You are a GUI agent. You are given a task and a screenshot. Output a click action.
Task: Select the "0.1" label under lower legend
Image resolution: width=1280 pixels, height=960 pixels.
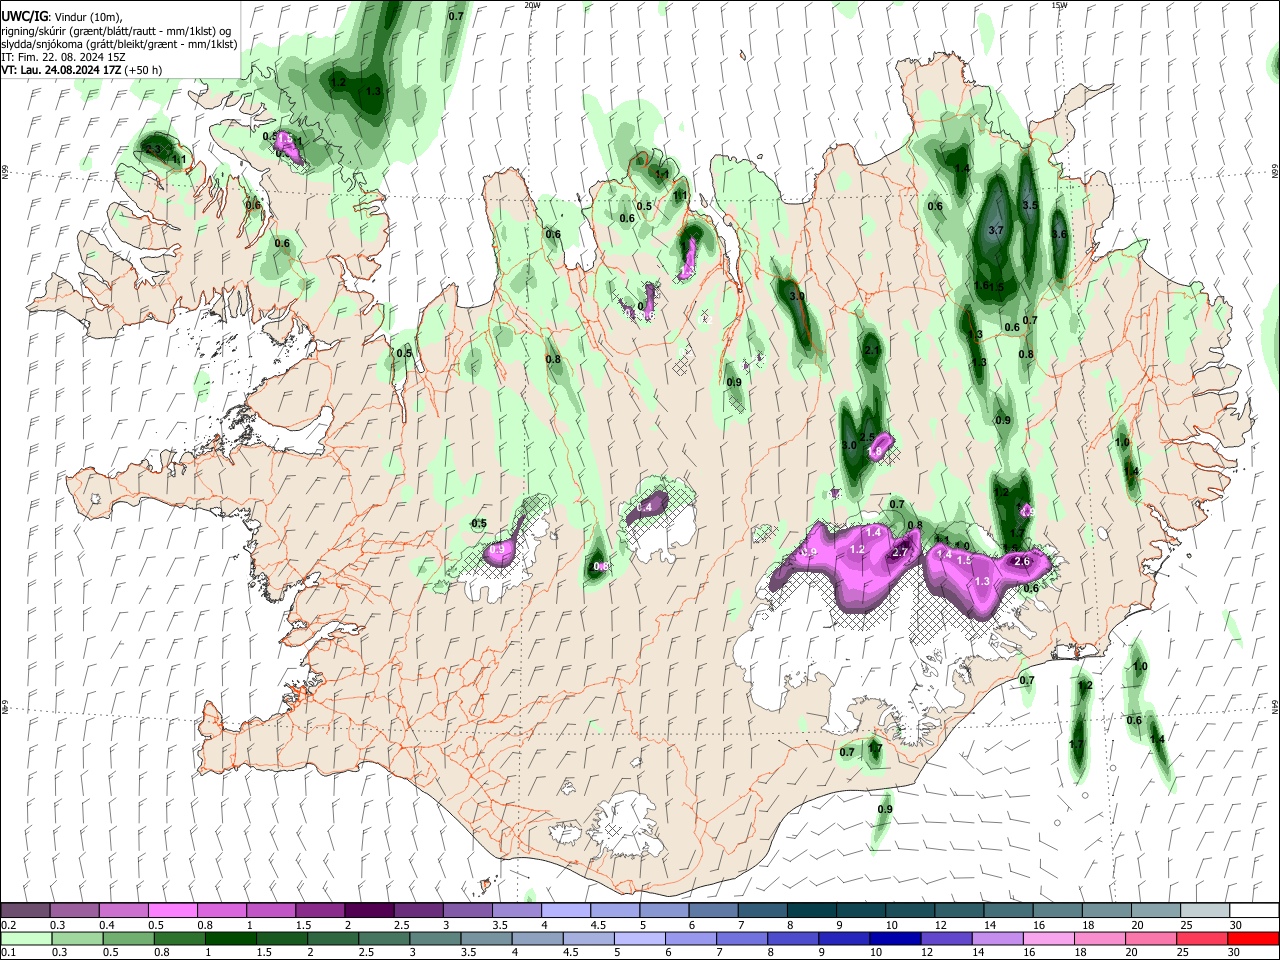tap(8, 952)
